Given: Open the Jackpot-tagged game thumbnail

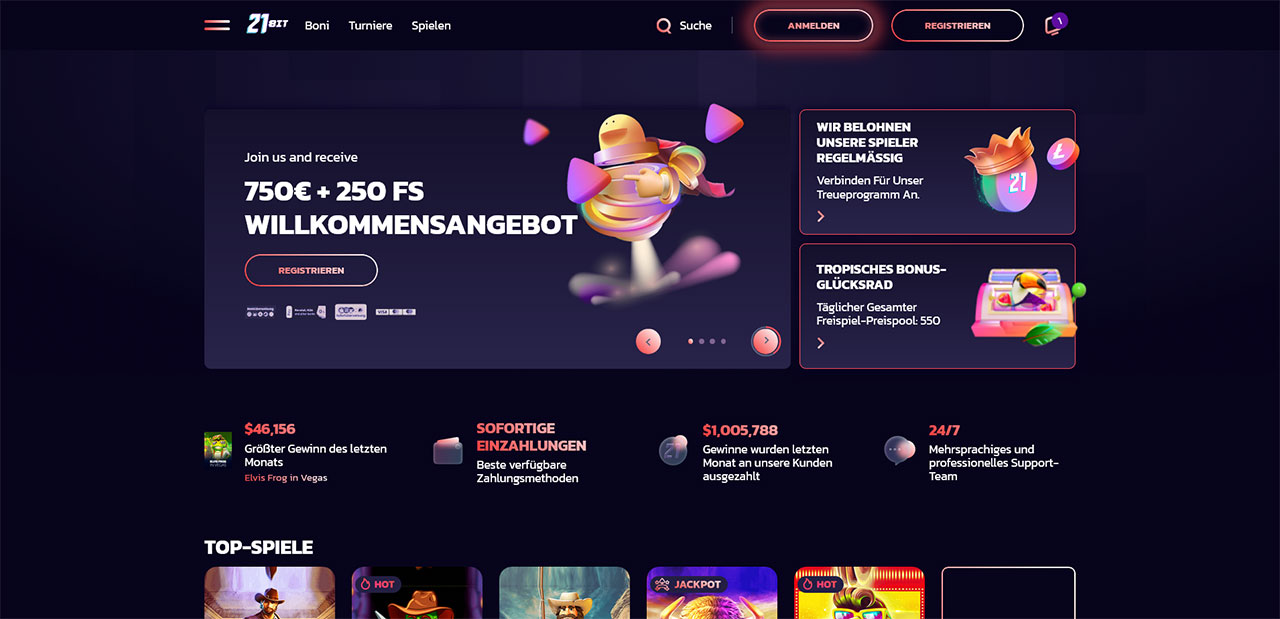Looking at the screenshot, I should [712, 593].
